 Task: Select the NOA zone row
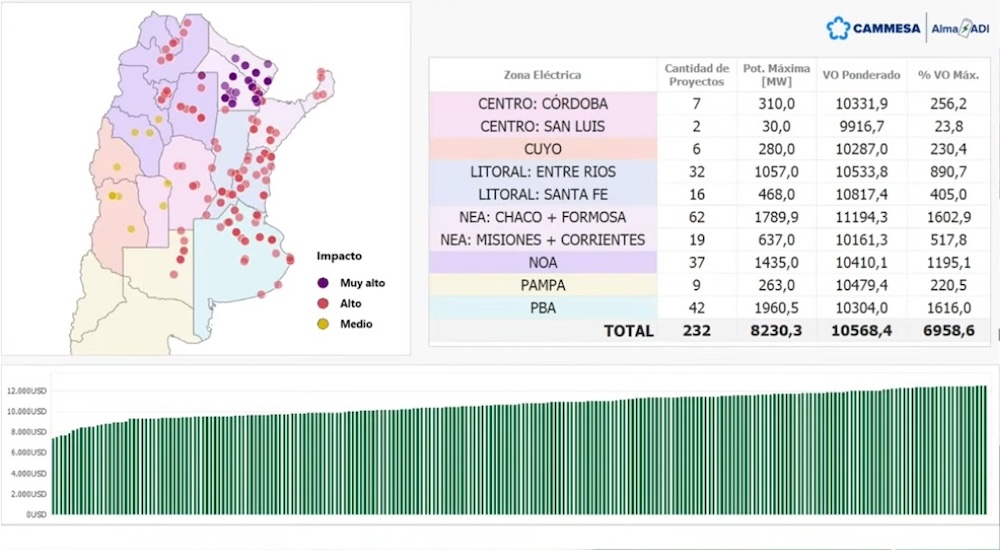tap(710, 262)
